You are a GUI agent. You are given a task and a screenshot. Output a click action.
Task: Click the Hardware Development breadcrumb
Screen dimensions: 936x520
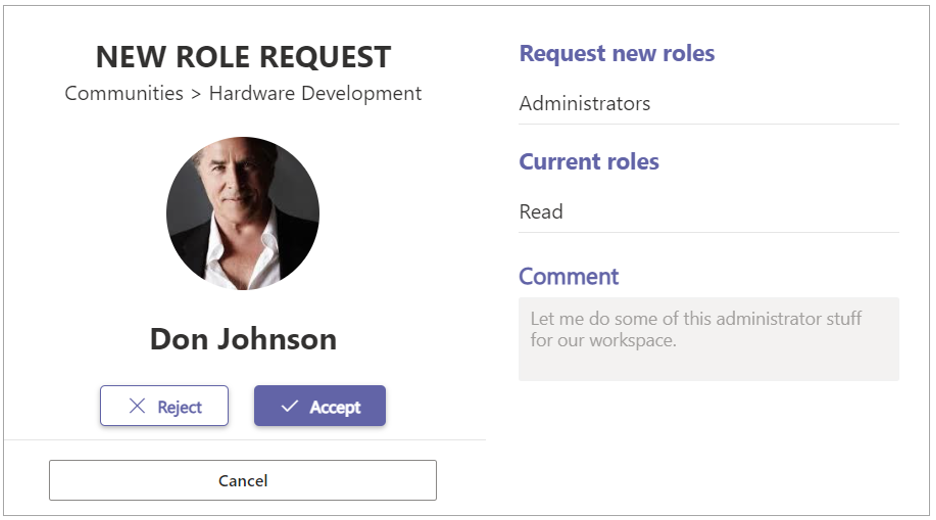pos(315,94)
